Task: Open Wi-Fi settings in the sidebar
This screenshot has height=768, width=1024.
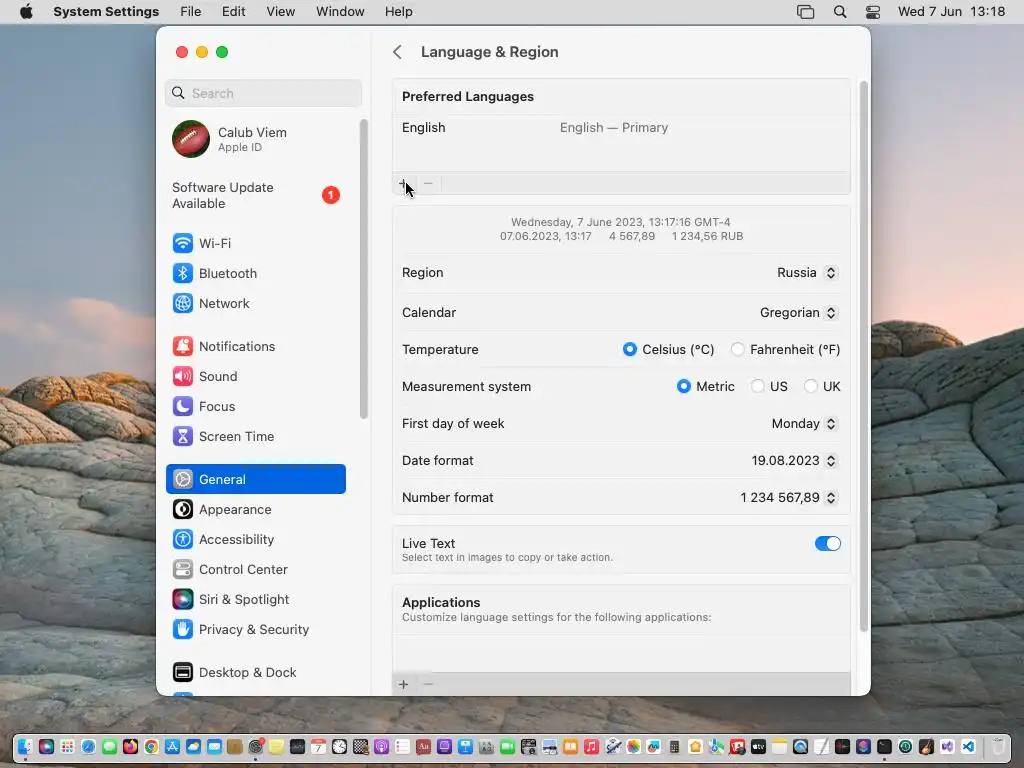Action: pos(255,243)
